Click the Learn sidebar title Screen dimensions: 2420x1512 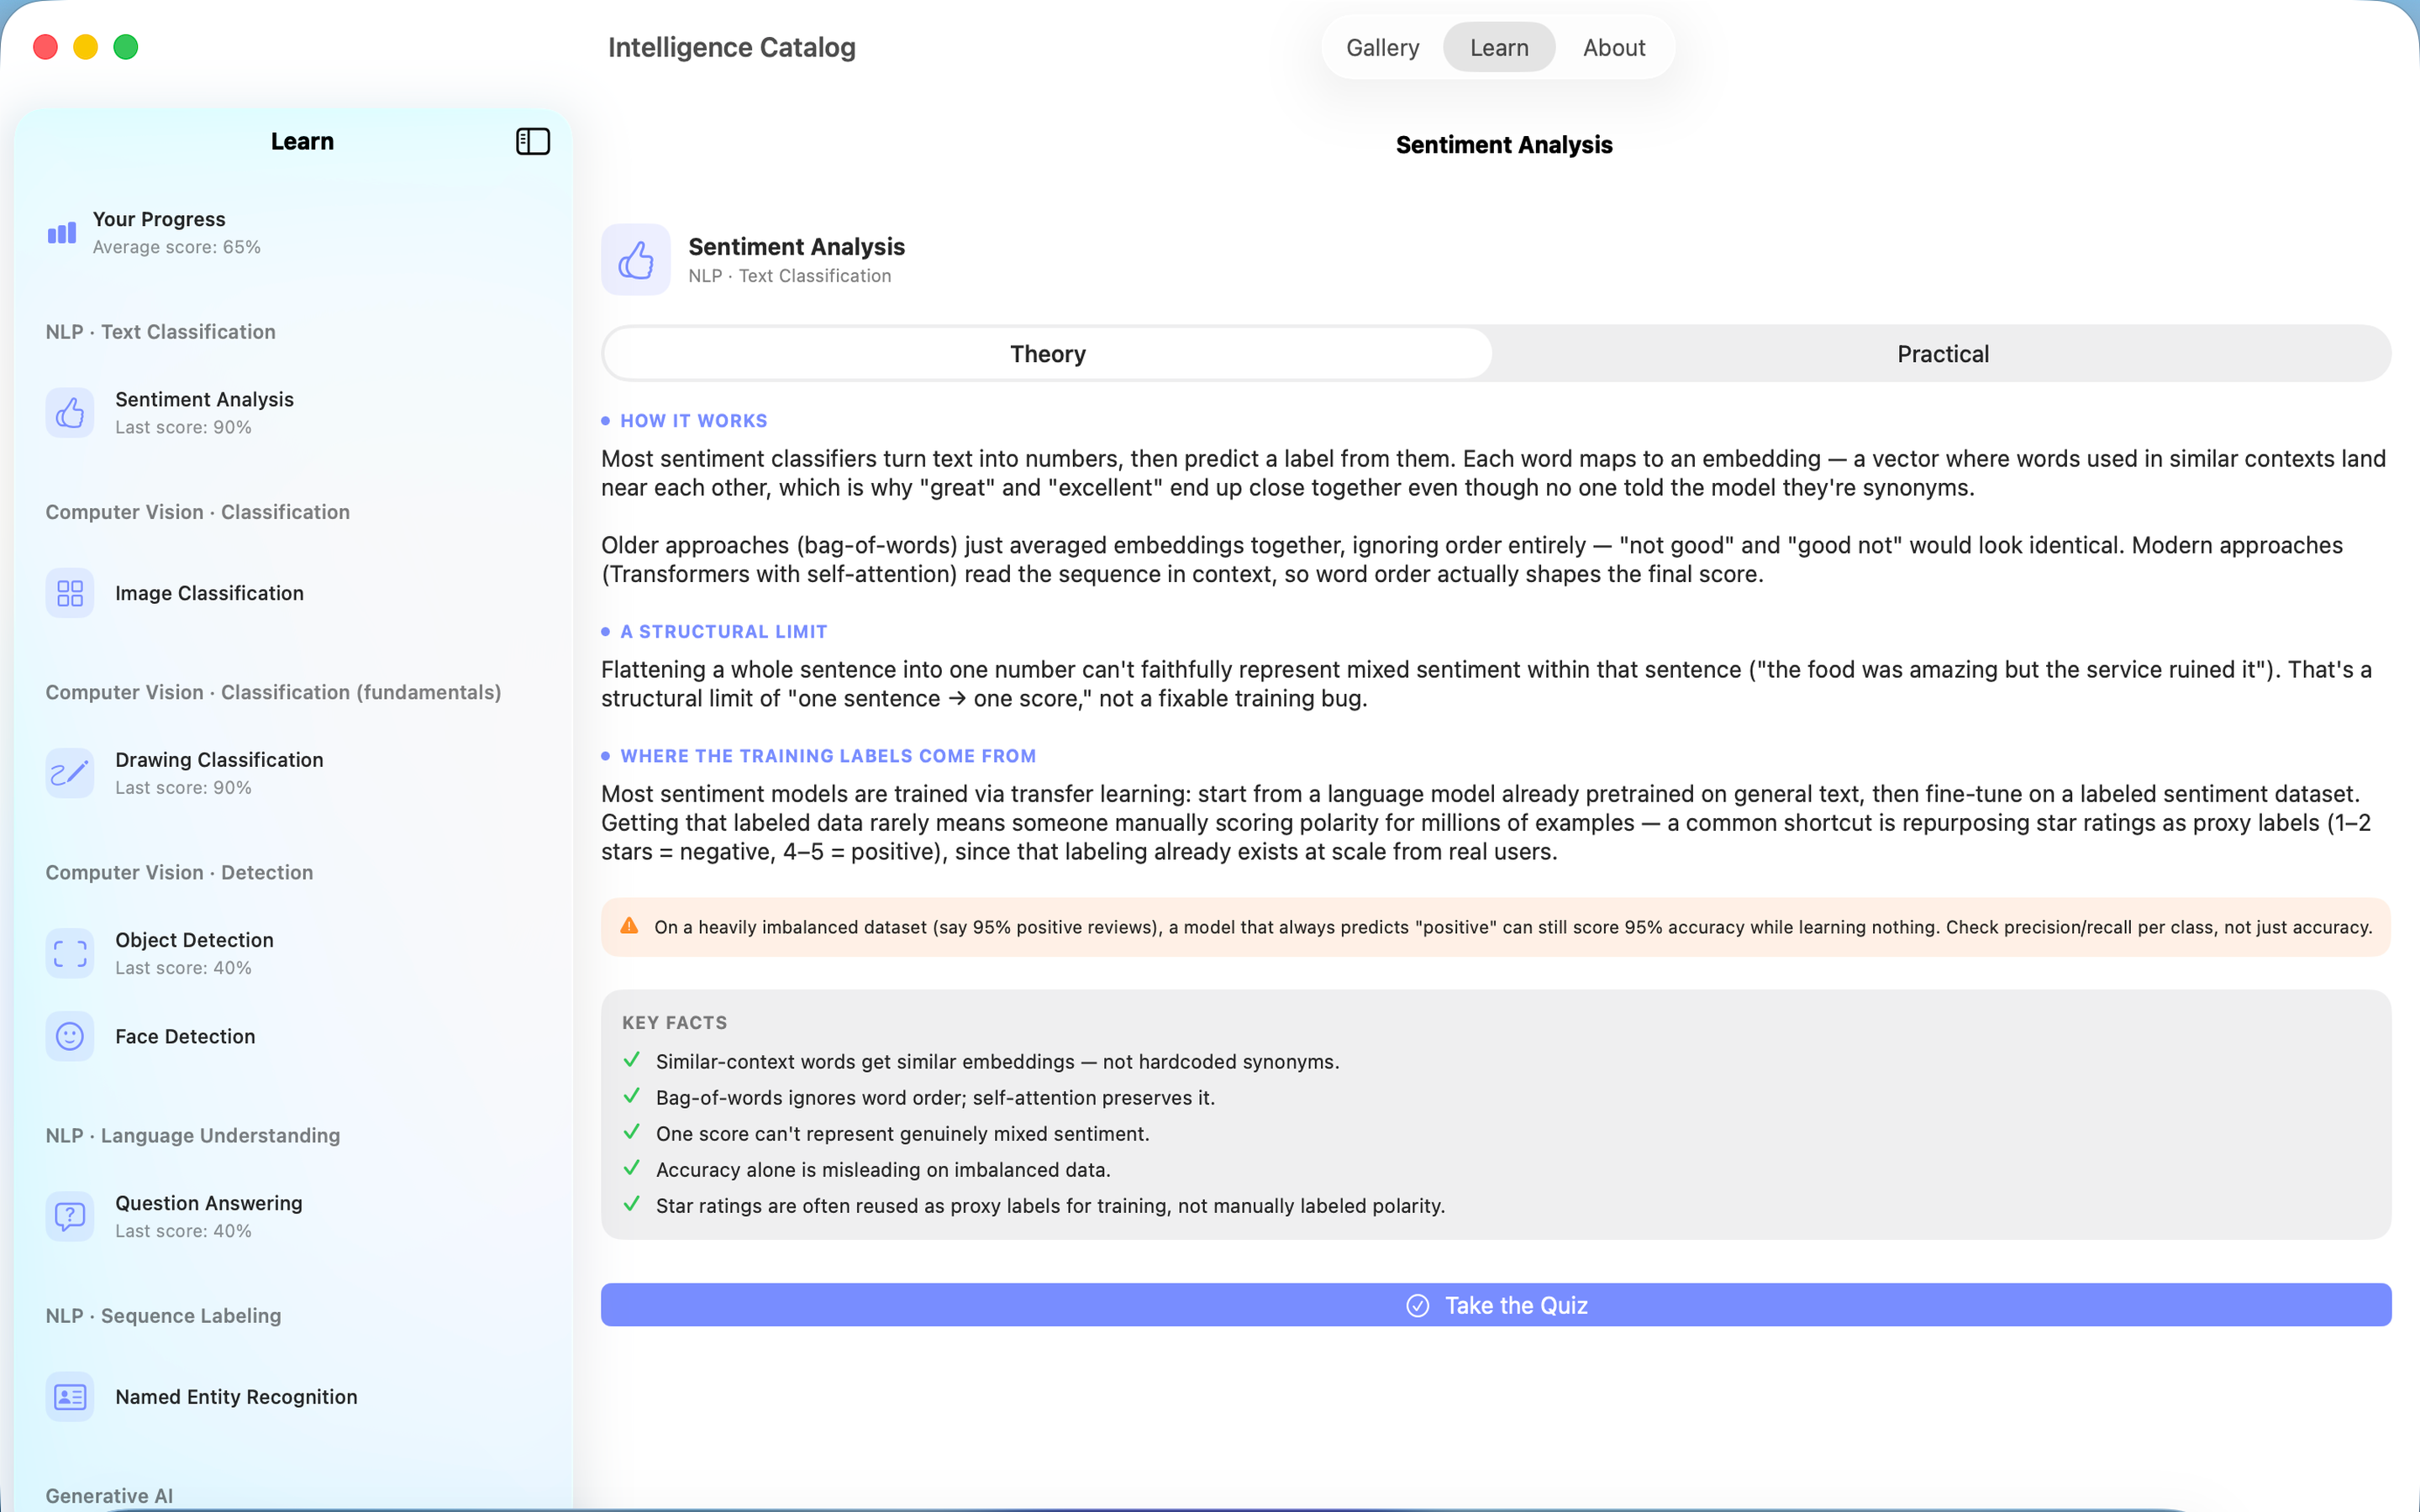(302, 141)
